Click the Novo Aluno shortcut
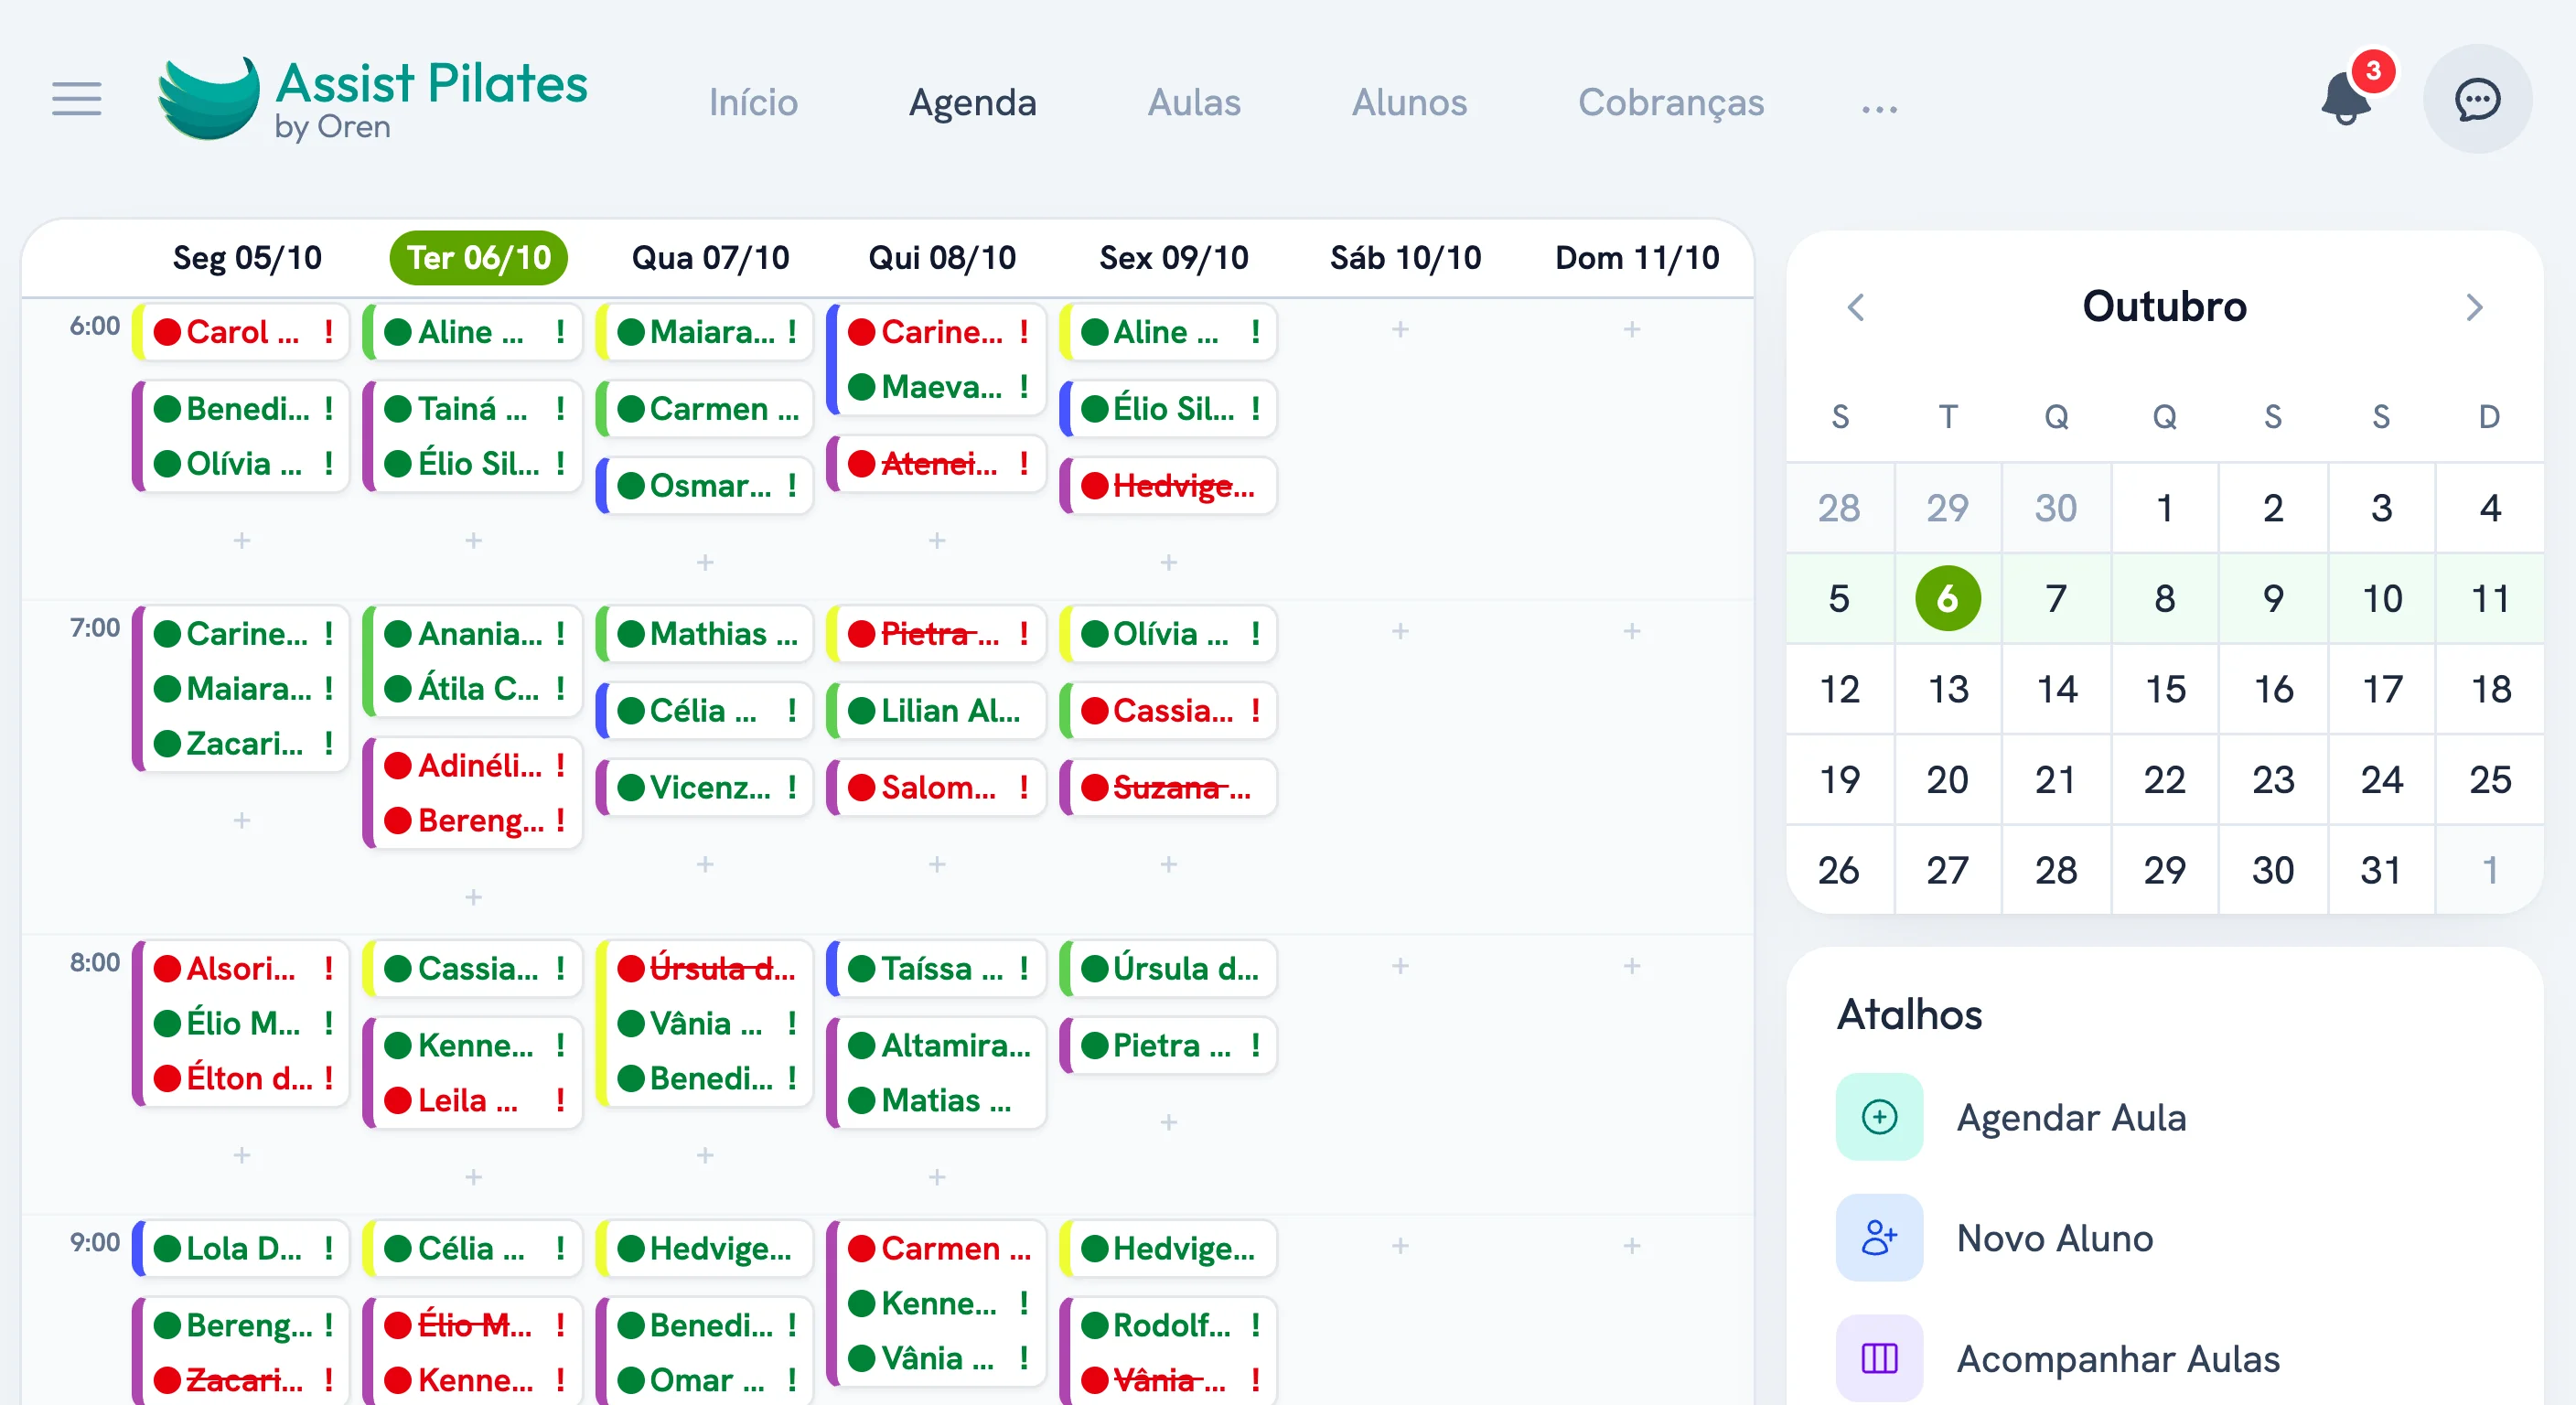Viewport: 2576px width, 1405px height. pos(1995,1238)
